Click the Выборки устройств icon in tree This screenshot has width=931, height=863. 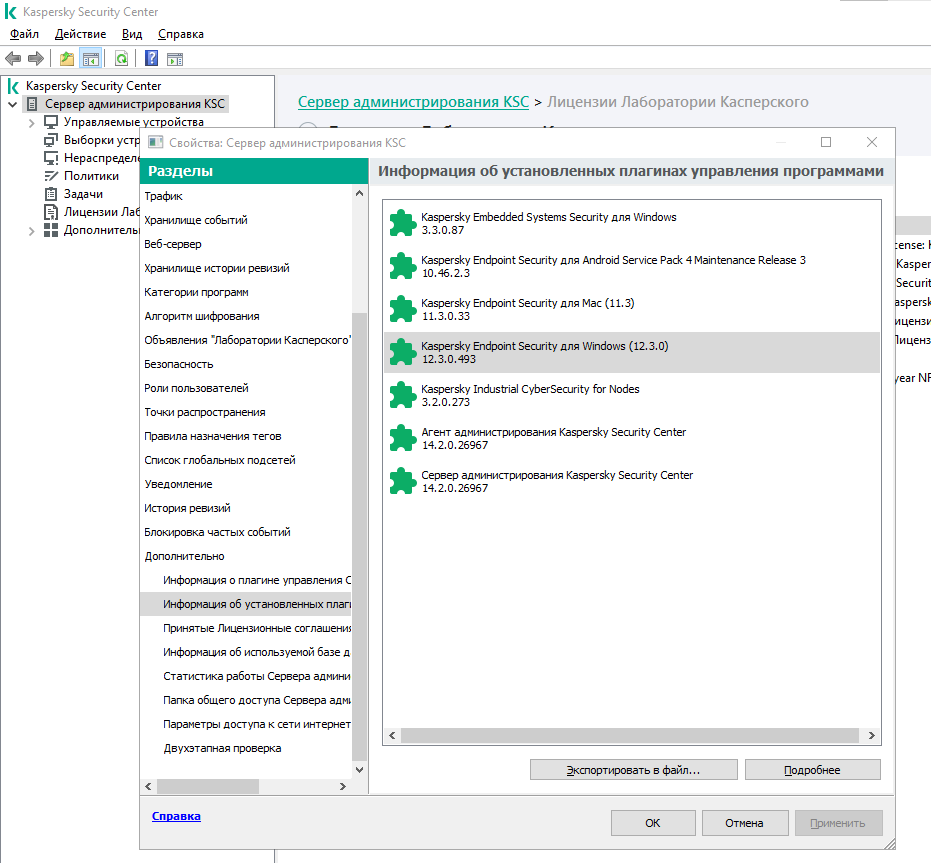(x=51, y=140)
